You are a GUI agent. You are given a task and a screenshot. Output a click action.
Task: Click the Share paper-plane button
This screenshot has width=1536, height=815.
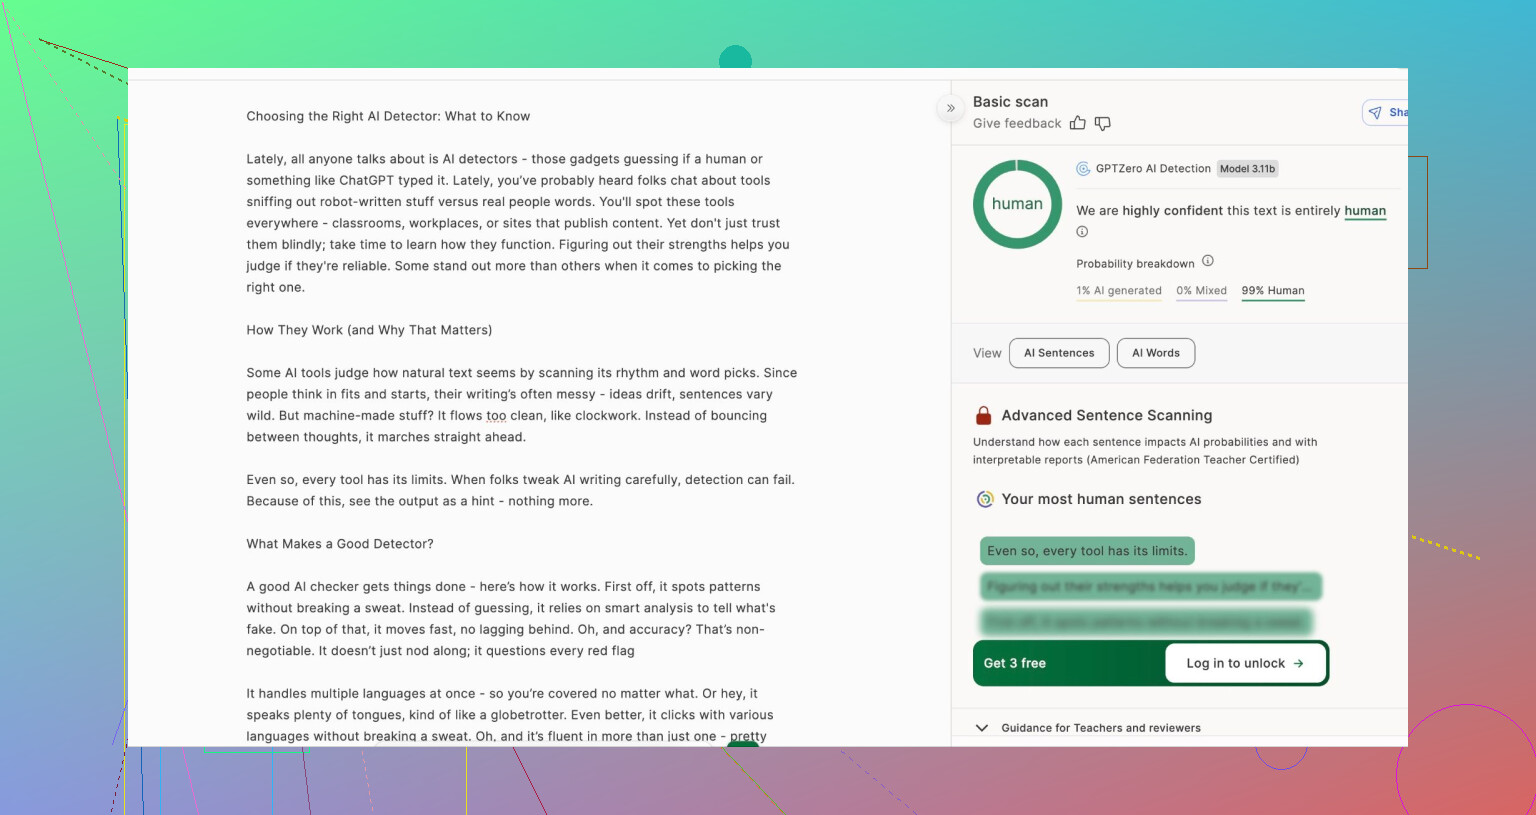click(1385, 113)
